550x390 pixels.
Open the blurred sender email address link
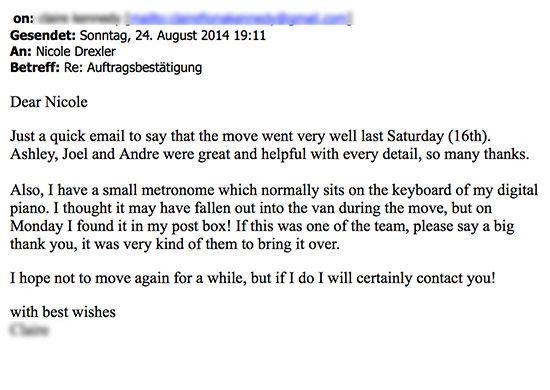239,18
